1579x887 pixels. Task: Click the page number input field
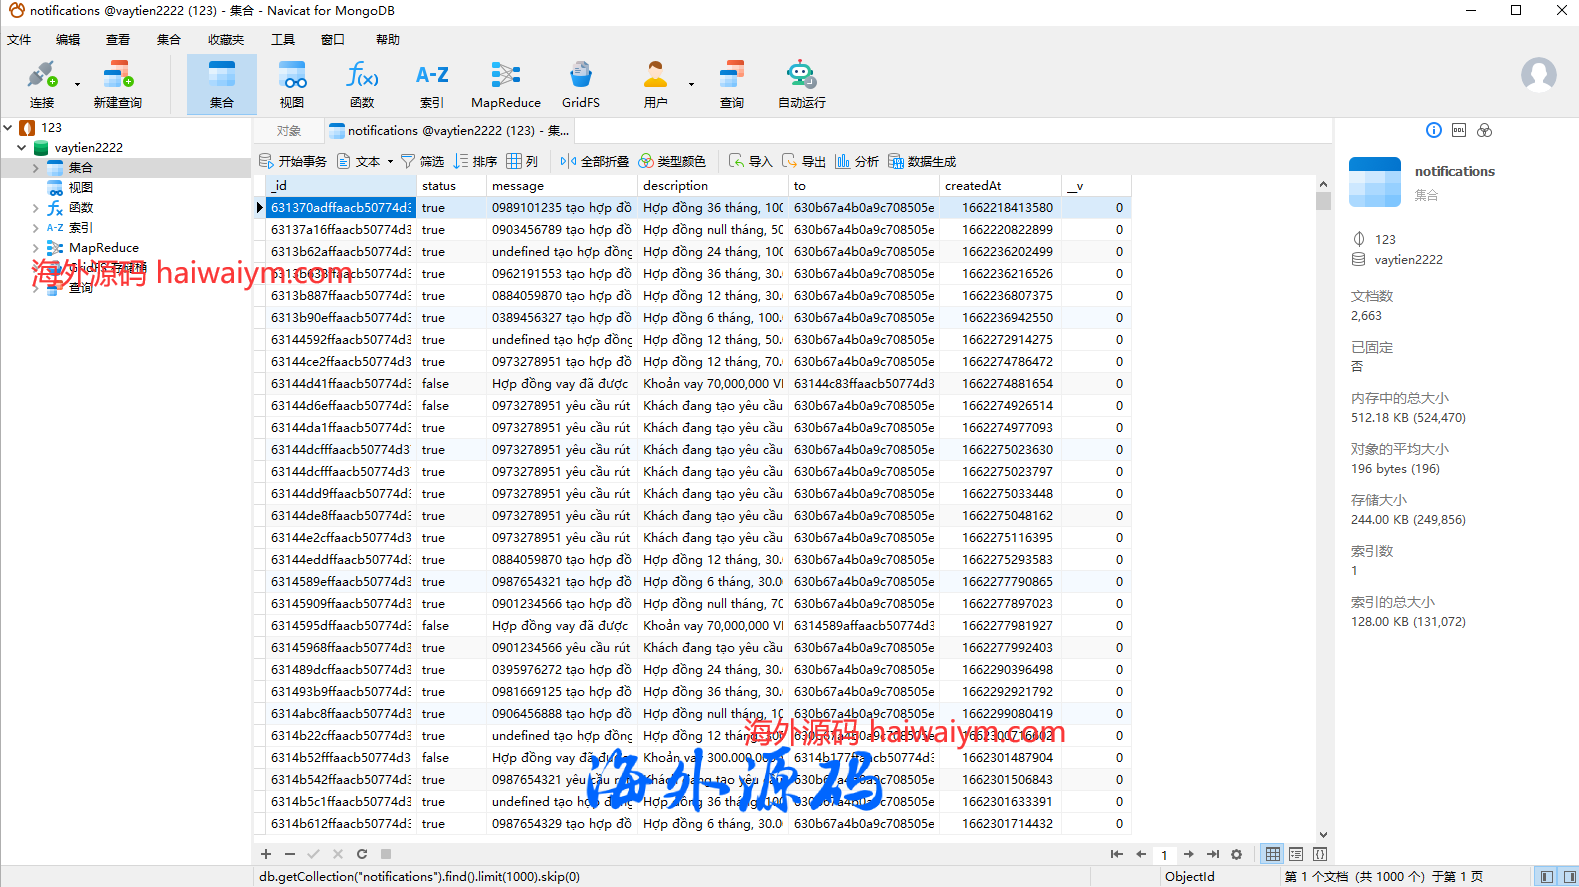[1164, 855]
